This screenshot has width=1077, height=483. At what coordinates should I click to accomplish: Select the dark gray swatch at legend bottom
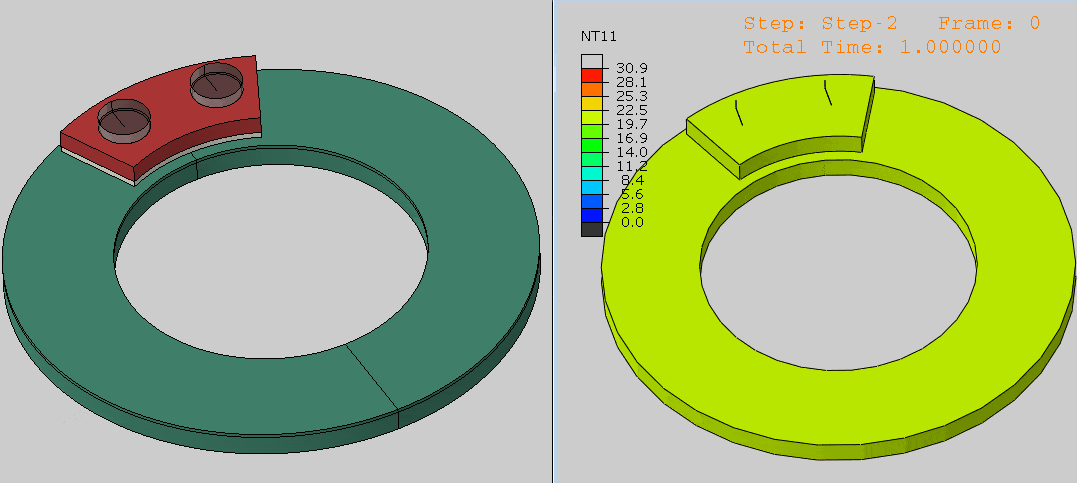pos(592,229)
